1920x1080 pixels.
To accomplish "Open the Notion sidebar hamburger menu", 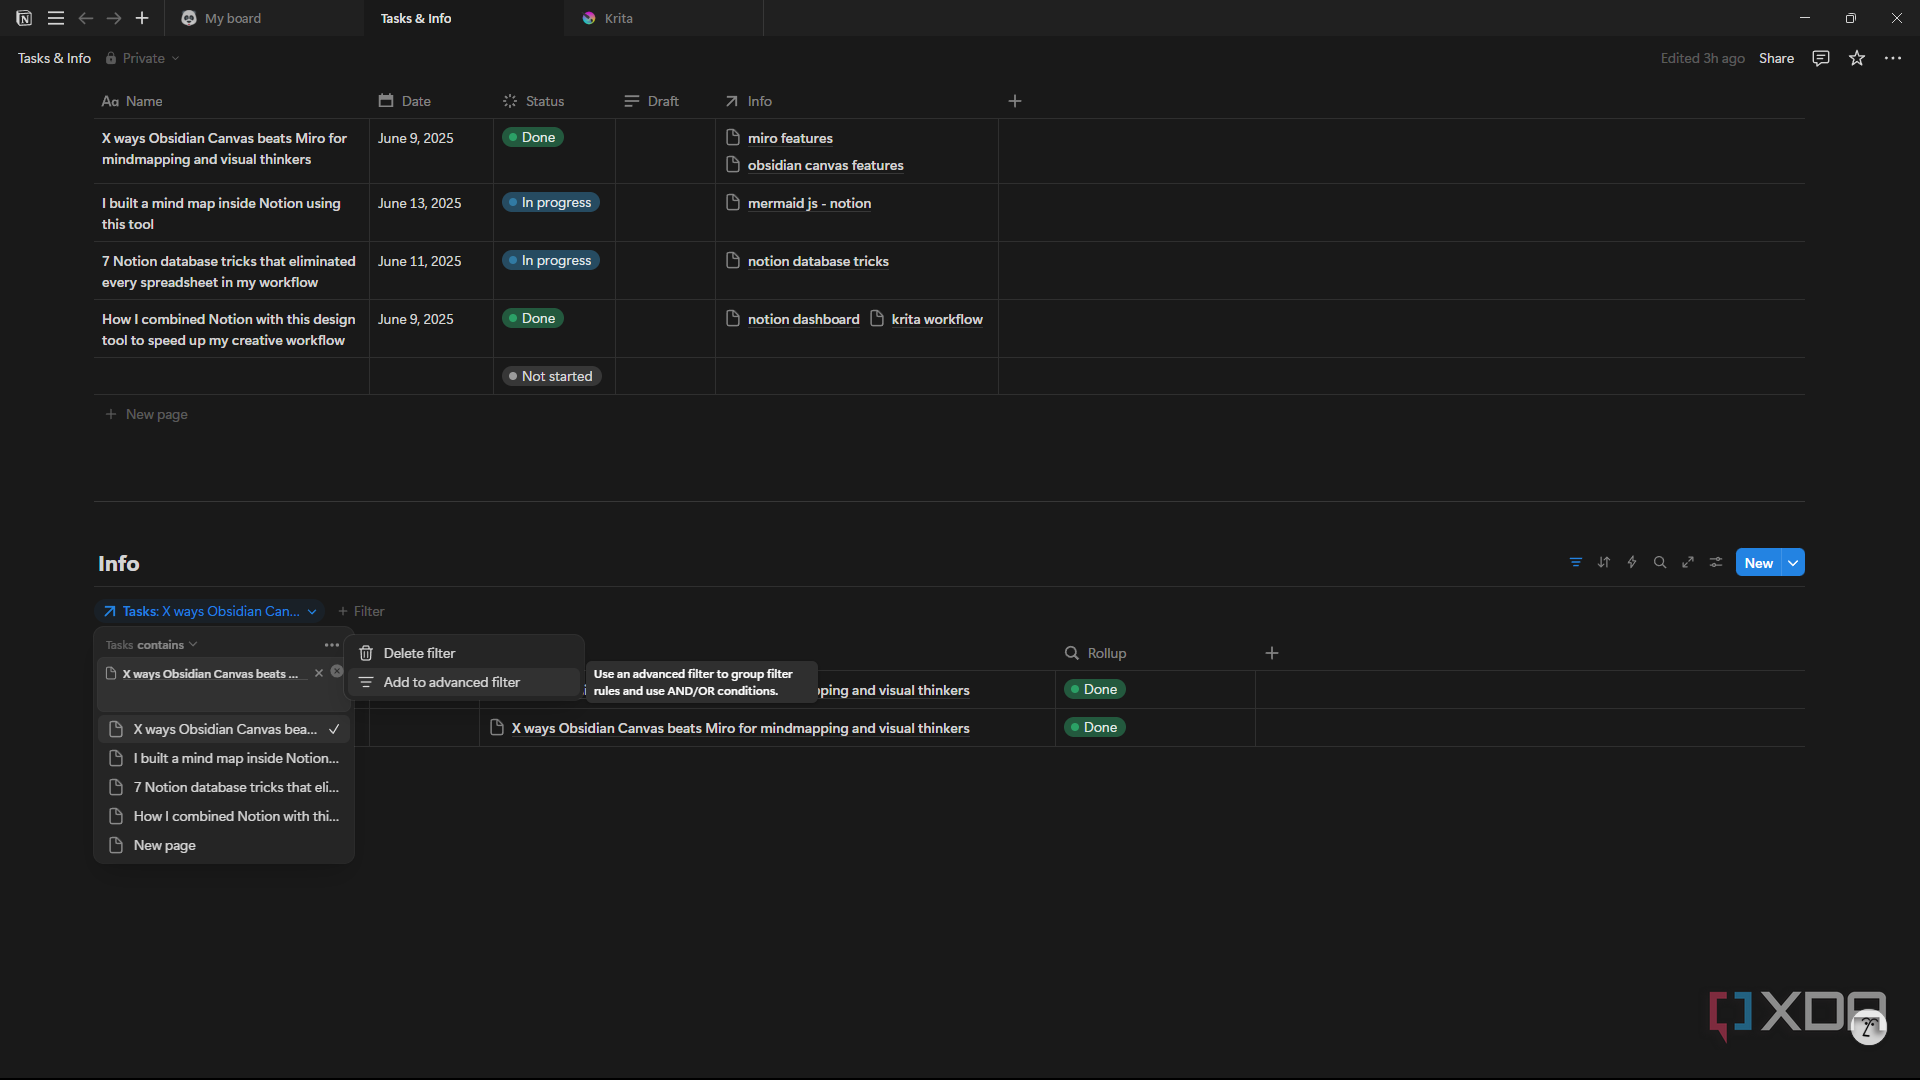I will pos(56,18).
